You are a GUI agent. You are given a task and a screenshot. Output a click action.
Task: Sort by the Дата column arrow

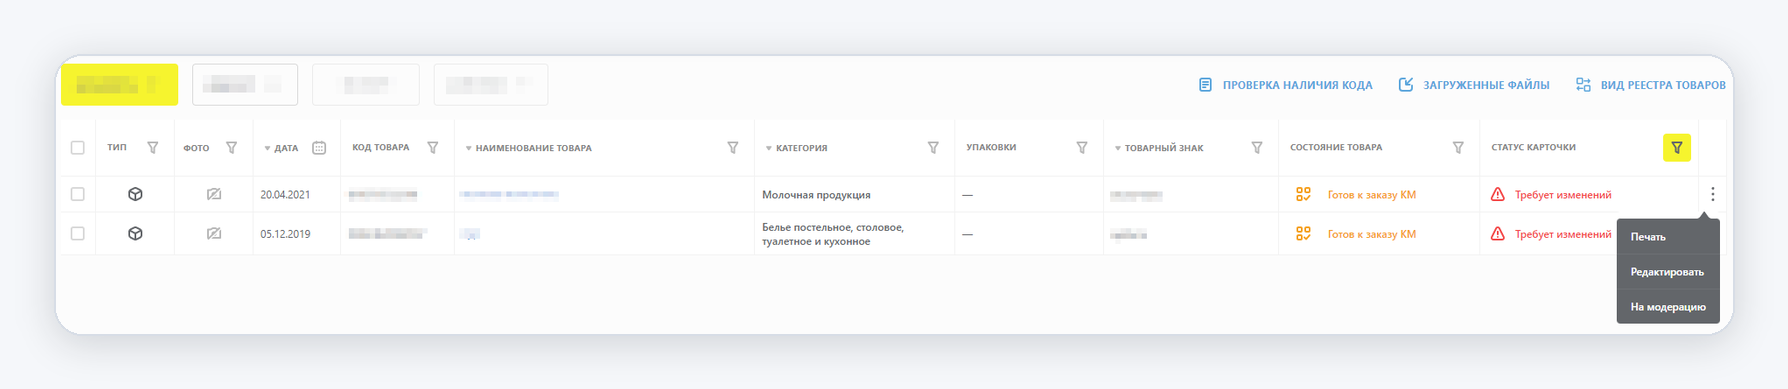pos(267,148)
